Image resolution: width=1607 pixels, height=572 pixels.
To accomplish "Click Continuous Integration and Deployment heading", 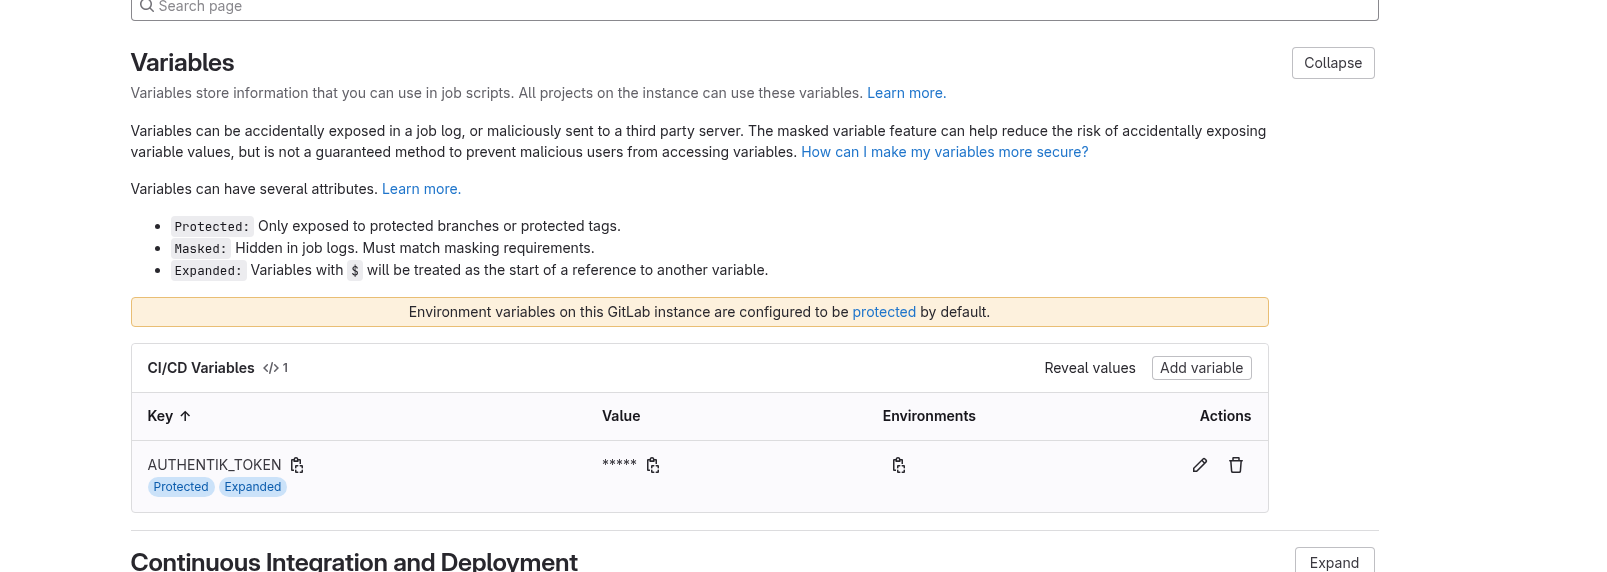I will click(x=354, y=561).
